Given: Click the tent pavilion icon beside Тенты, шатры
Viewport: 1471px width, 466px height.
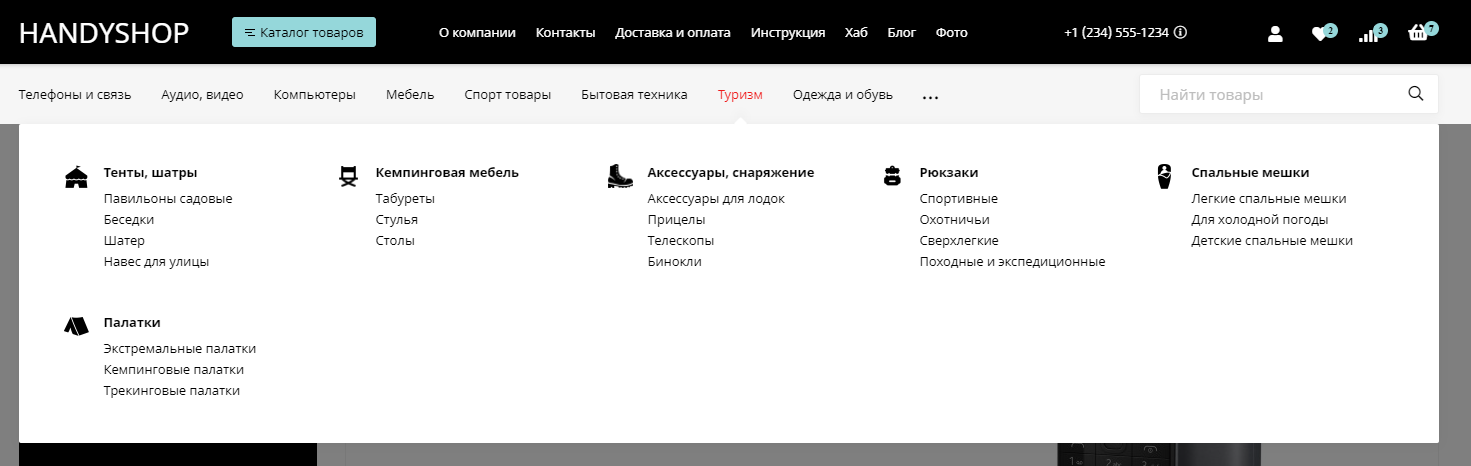Looking at the screenshot, I should pyautogui.click(x=76, y=177).
